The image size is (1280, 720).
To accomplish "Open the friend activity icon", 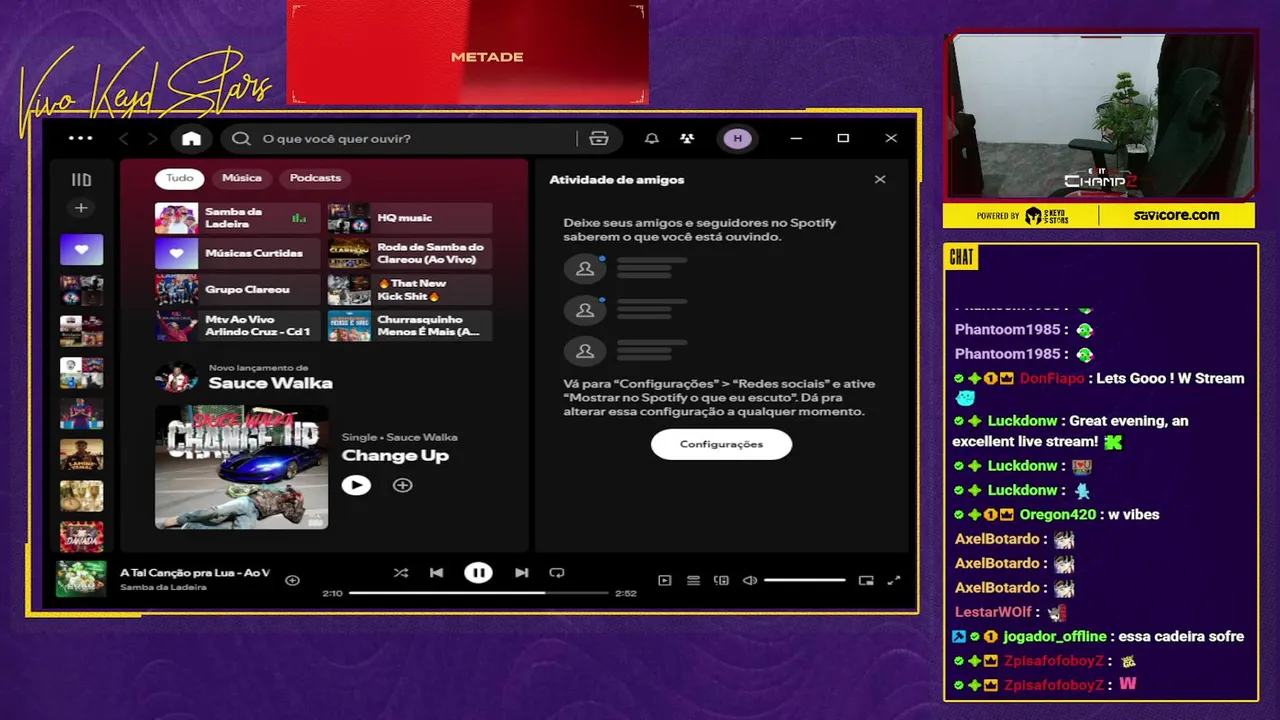I will pos(687,139).
